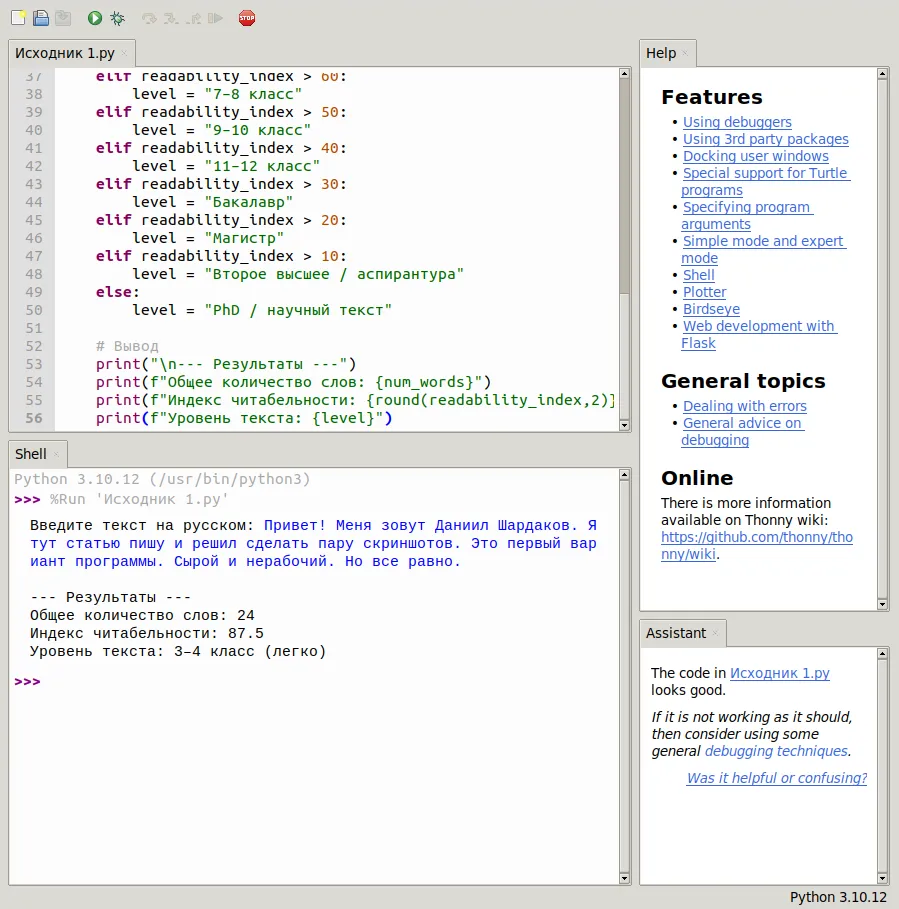This screenshot has height=909, width=899.
Task: Click the empty Shell prompt line
Action: coord(313,681)
